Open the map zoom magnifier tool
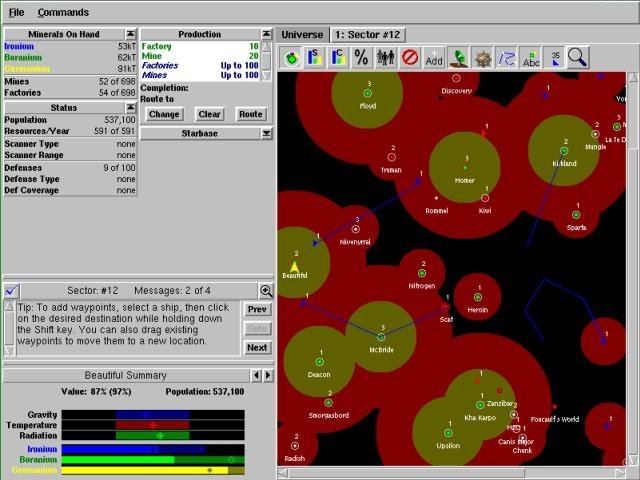This screenshot has width=640, height=480. pyautogui.click(x=578, y=58)
